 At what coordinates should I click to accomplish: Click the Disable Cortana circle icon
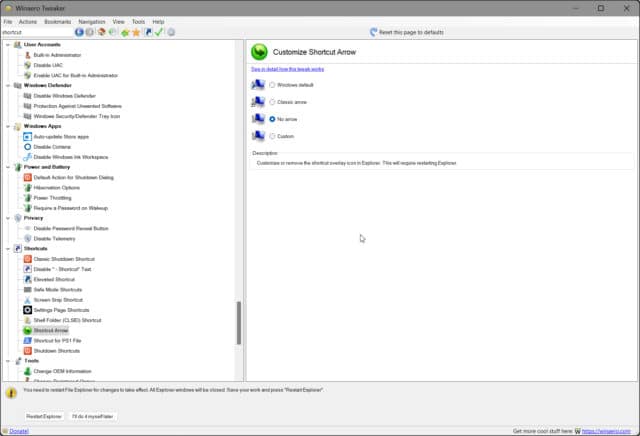(27, 147)
